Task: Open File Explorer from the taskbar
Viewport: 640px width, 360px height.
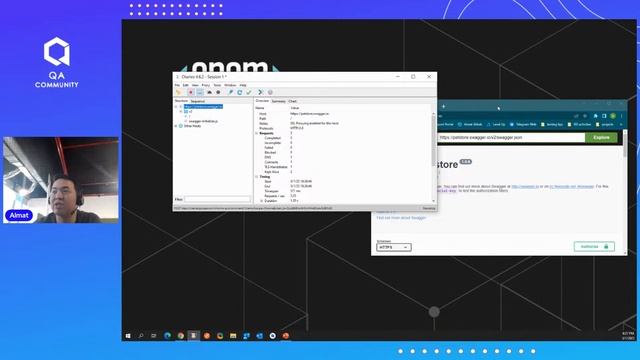Action: (233, 336)
